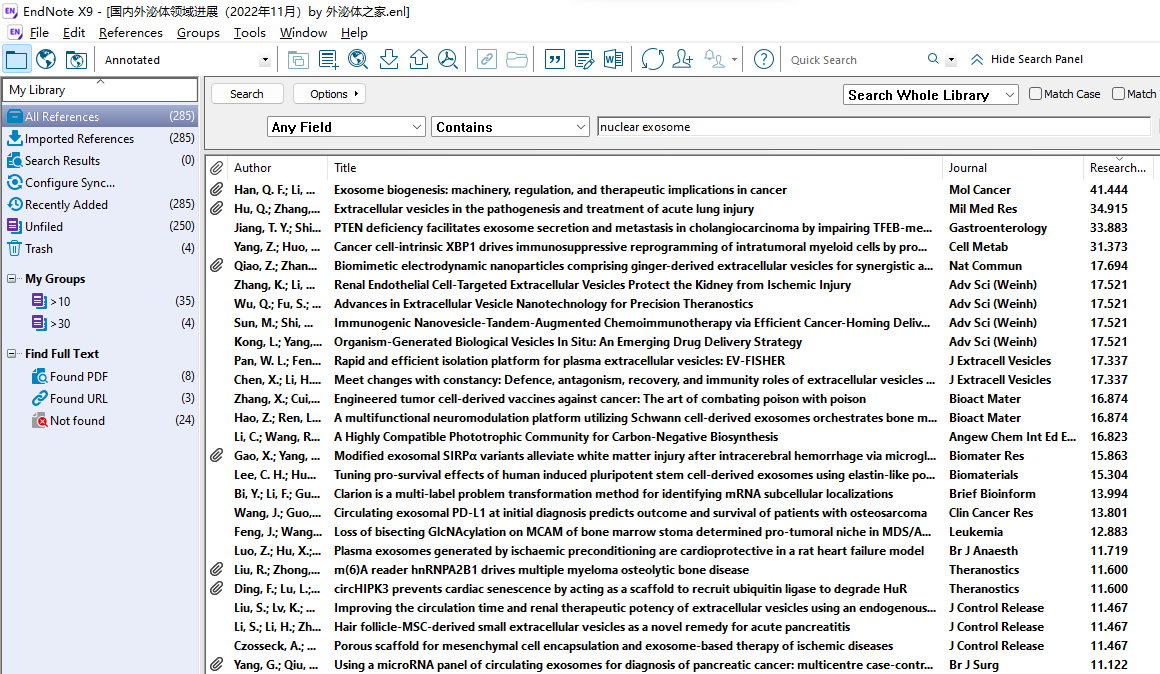
Task: Click the 'nuclear exosome' search text field
Action: pyautogui.click(x=873, y=127)
